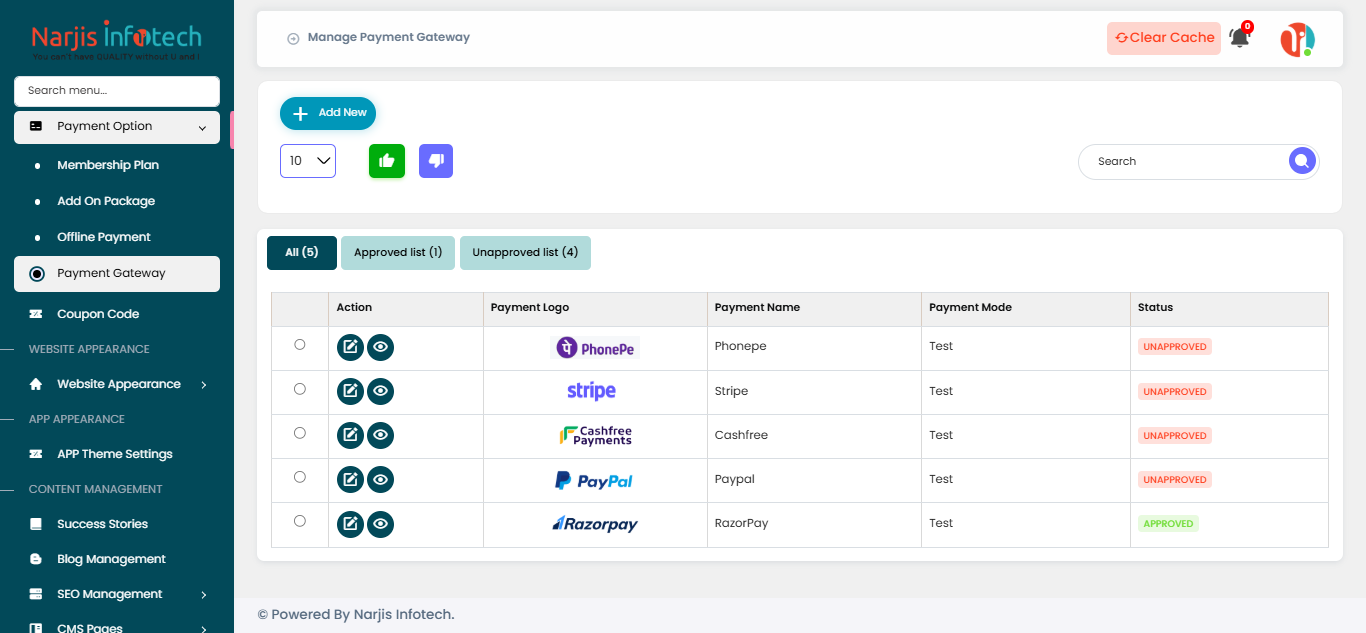Click the edit icon for Stripe row
1366x633 pixels.
[350, 391]
